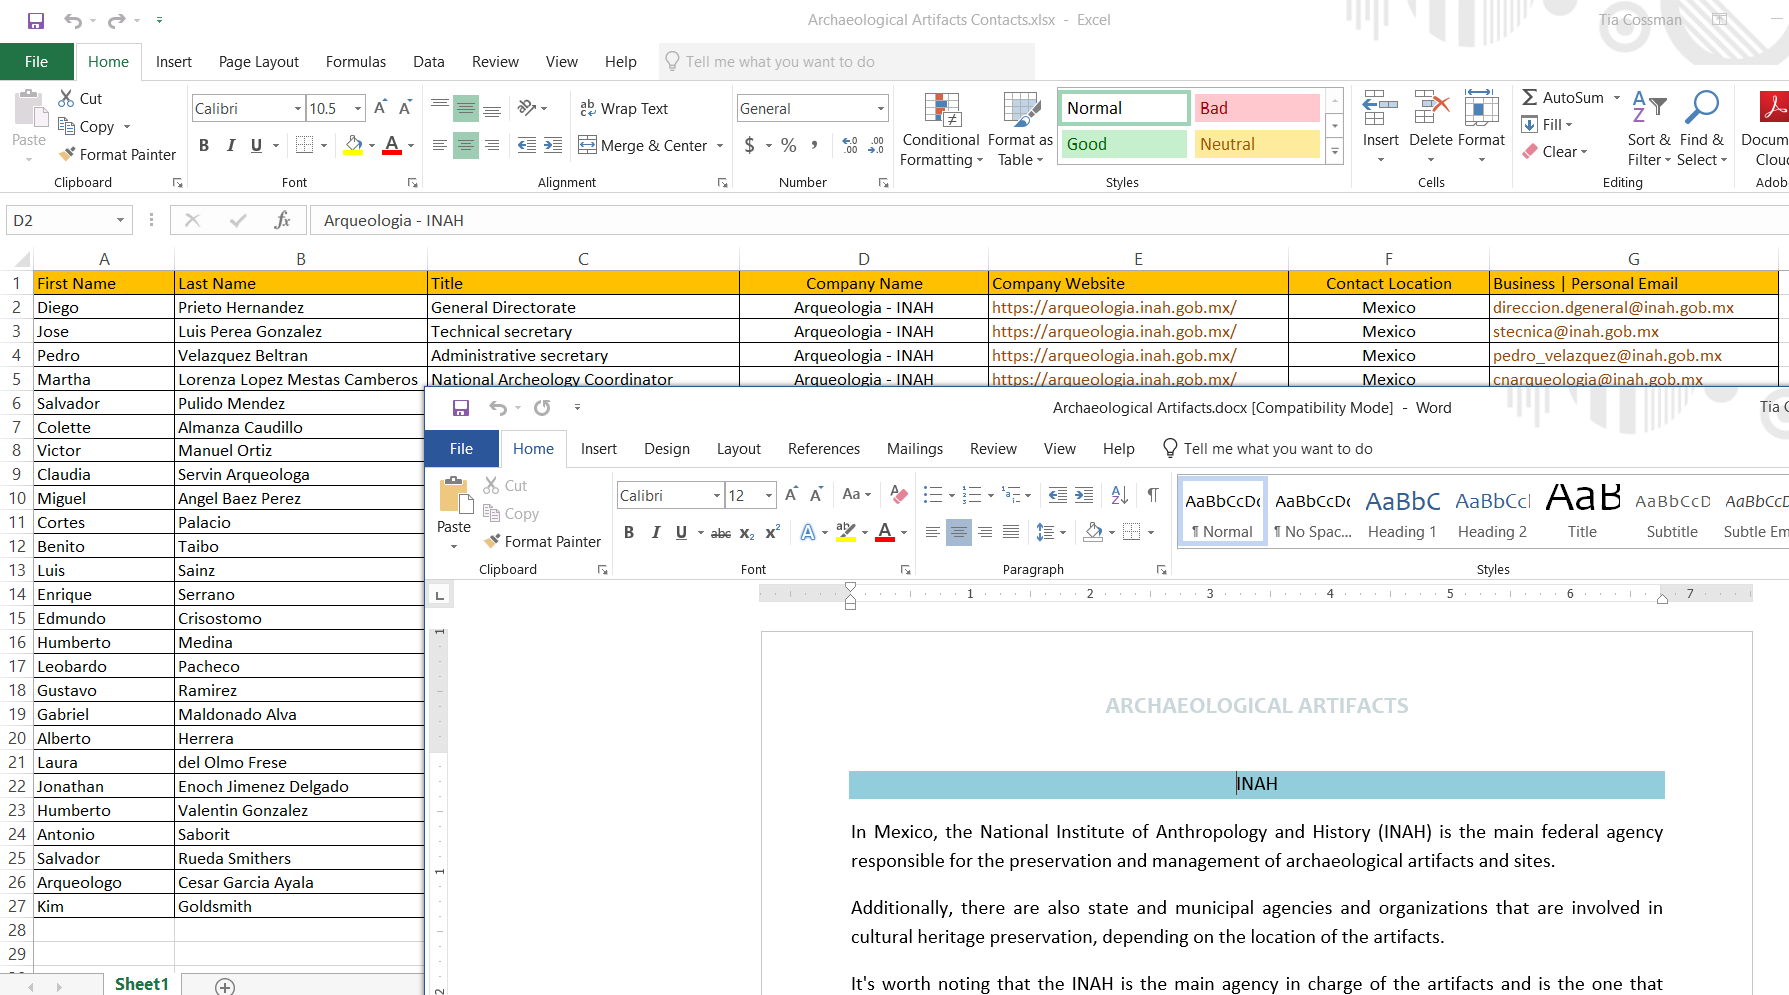The height and width of the screenshot is (995, 1789).
Task: Expand the Name Box dropdown for D2
Action: coord(120,220)
